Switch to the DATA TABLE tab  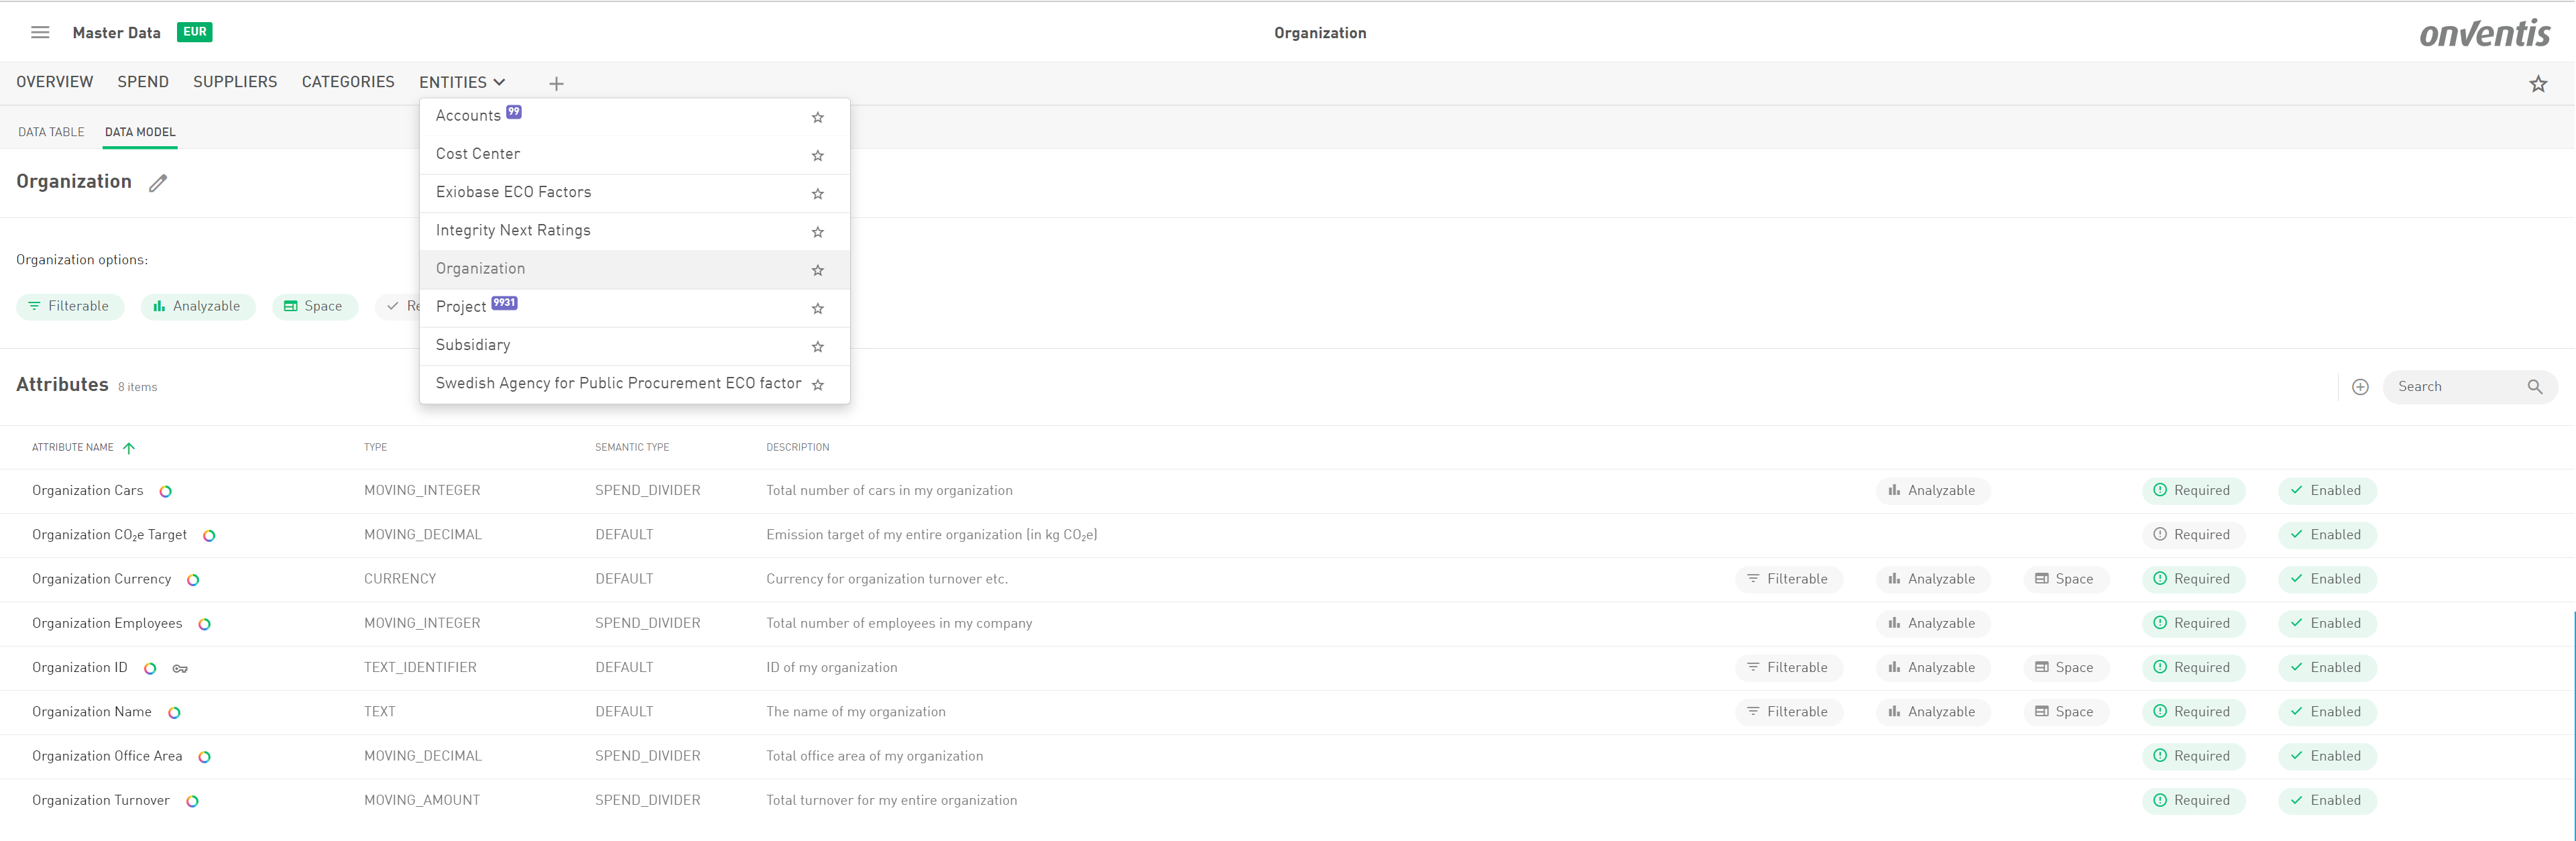pos(51,132)
